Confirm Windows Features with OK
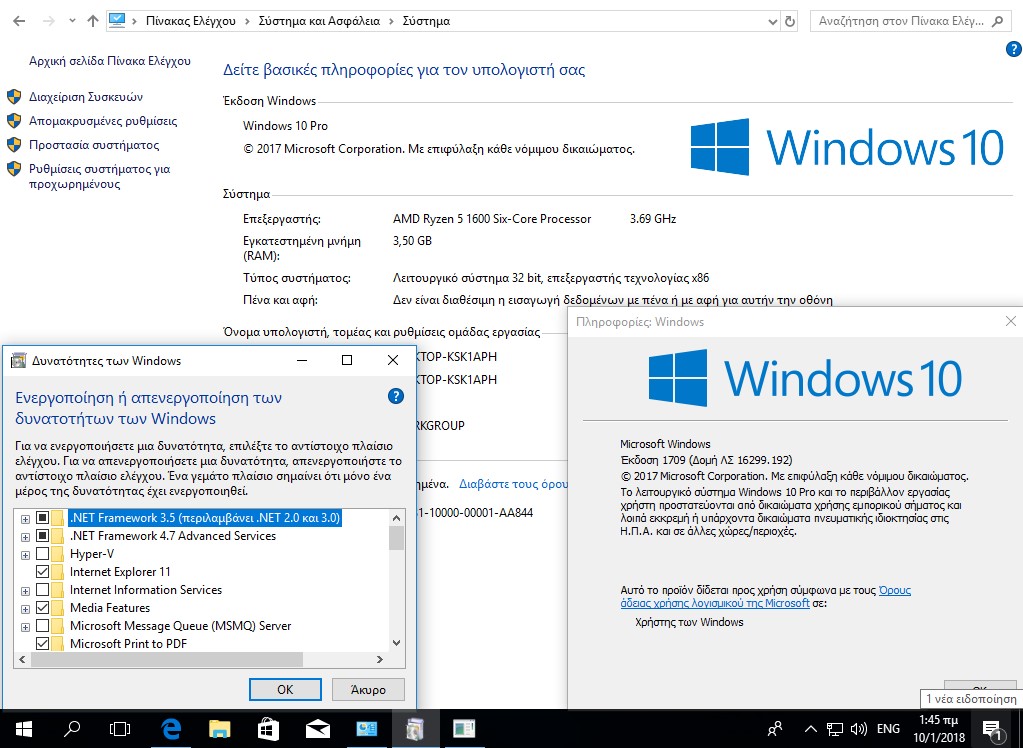The image size is (1023, 748). point(285,689)
